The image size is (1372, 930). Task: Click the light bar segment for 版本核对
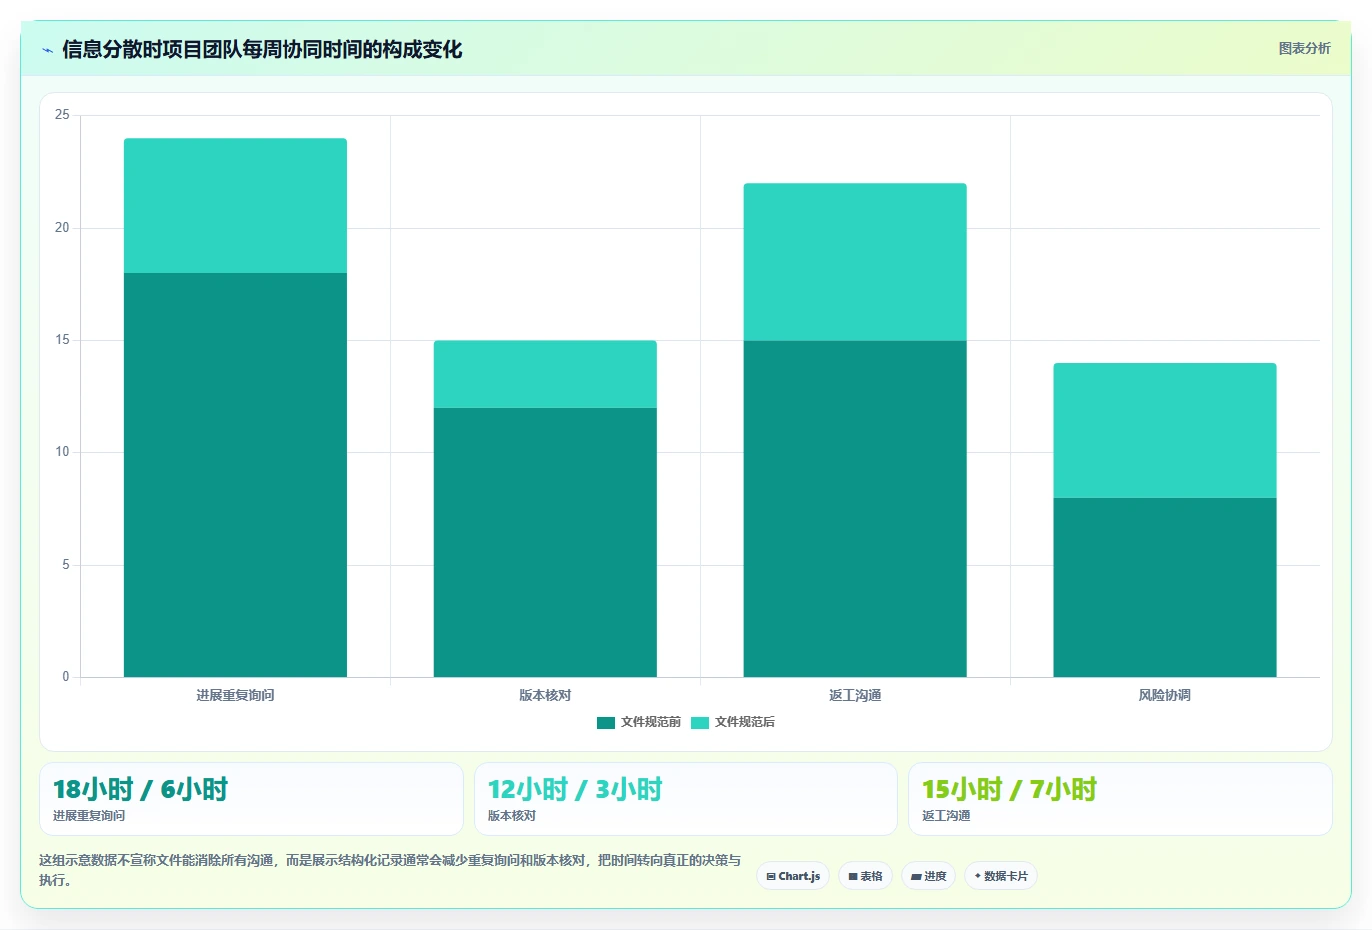pos(545,374)
